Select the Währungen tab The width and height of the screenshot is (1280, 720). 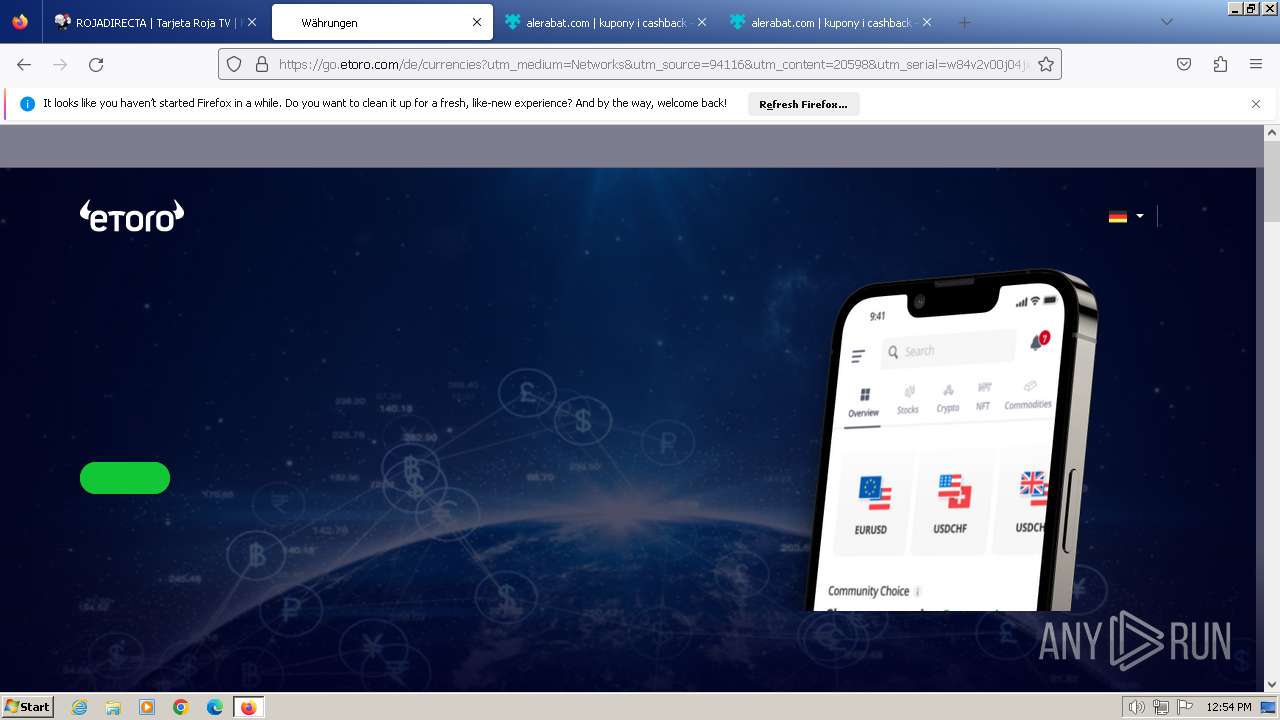point(381,22)
